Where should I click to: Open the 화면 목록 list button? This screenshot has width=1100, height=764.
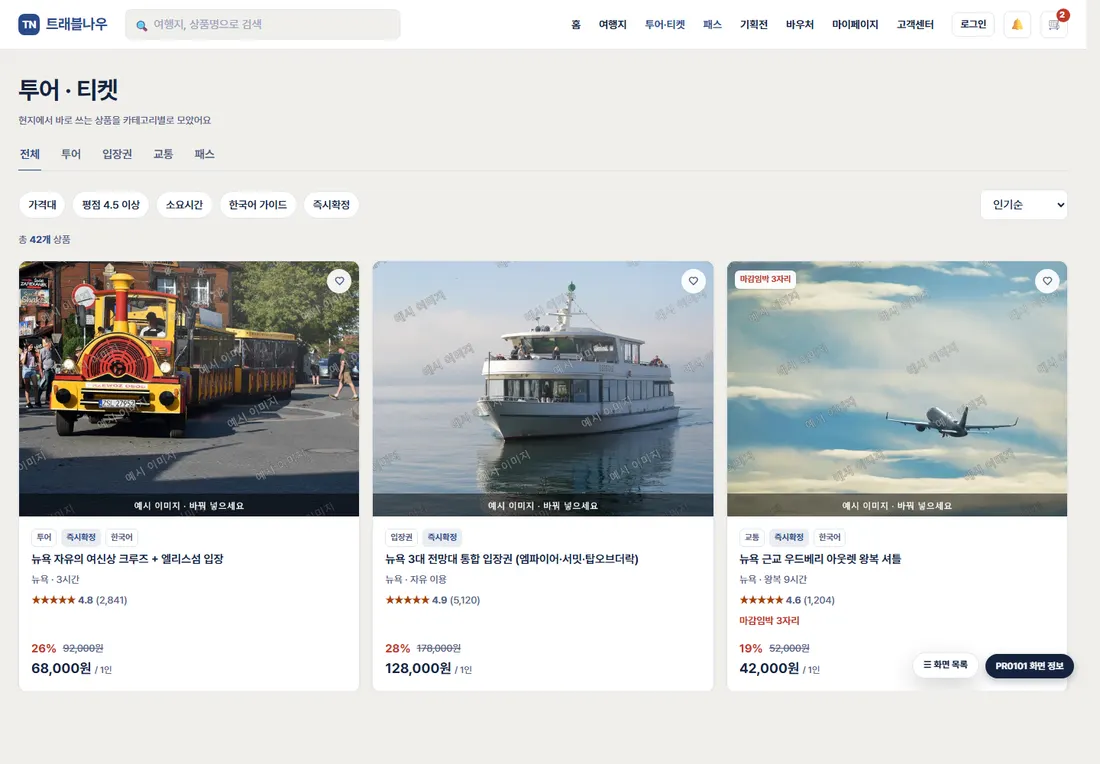click(946, 665)
